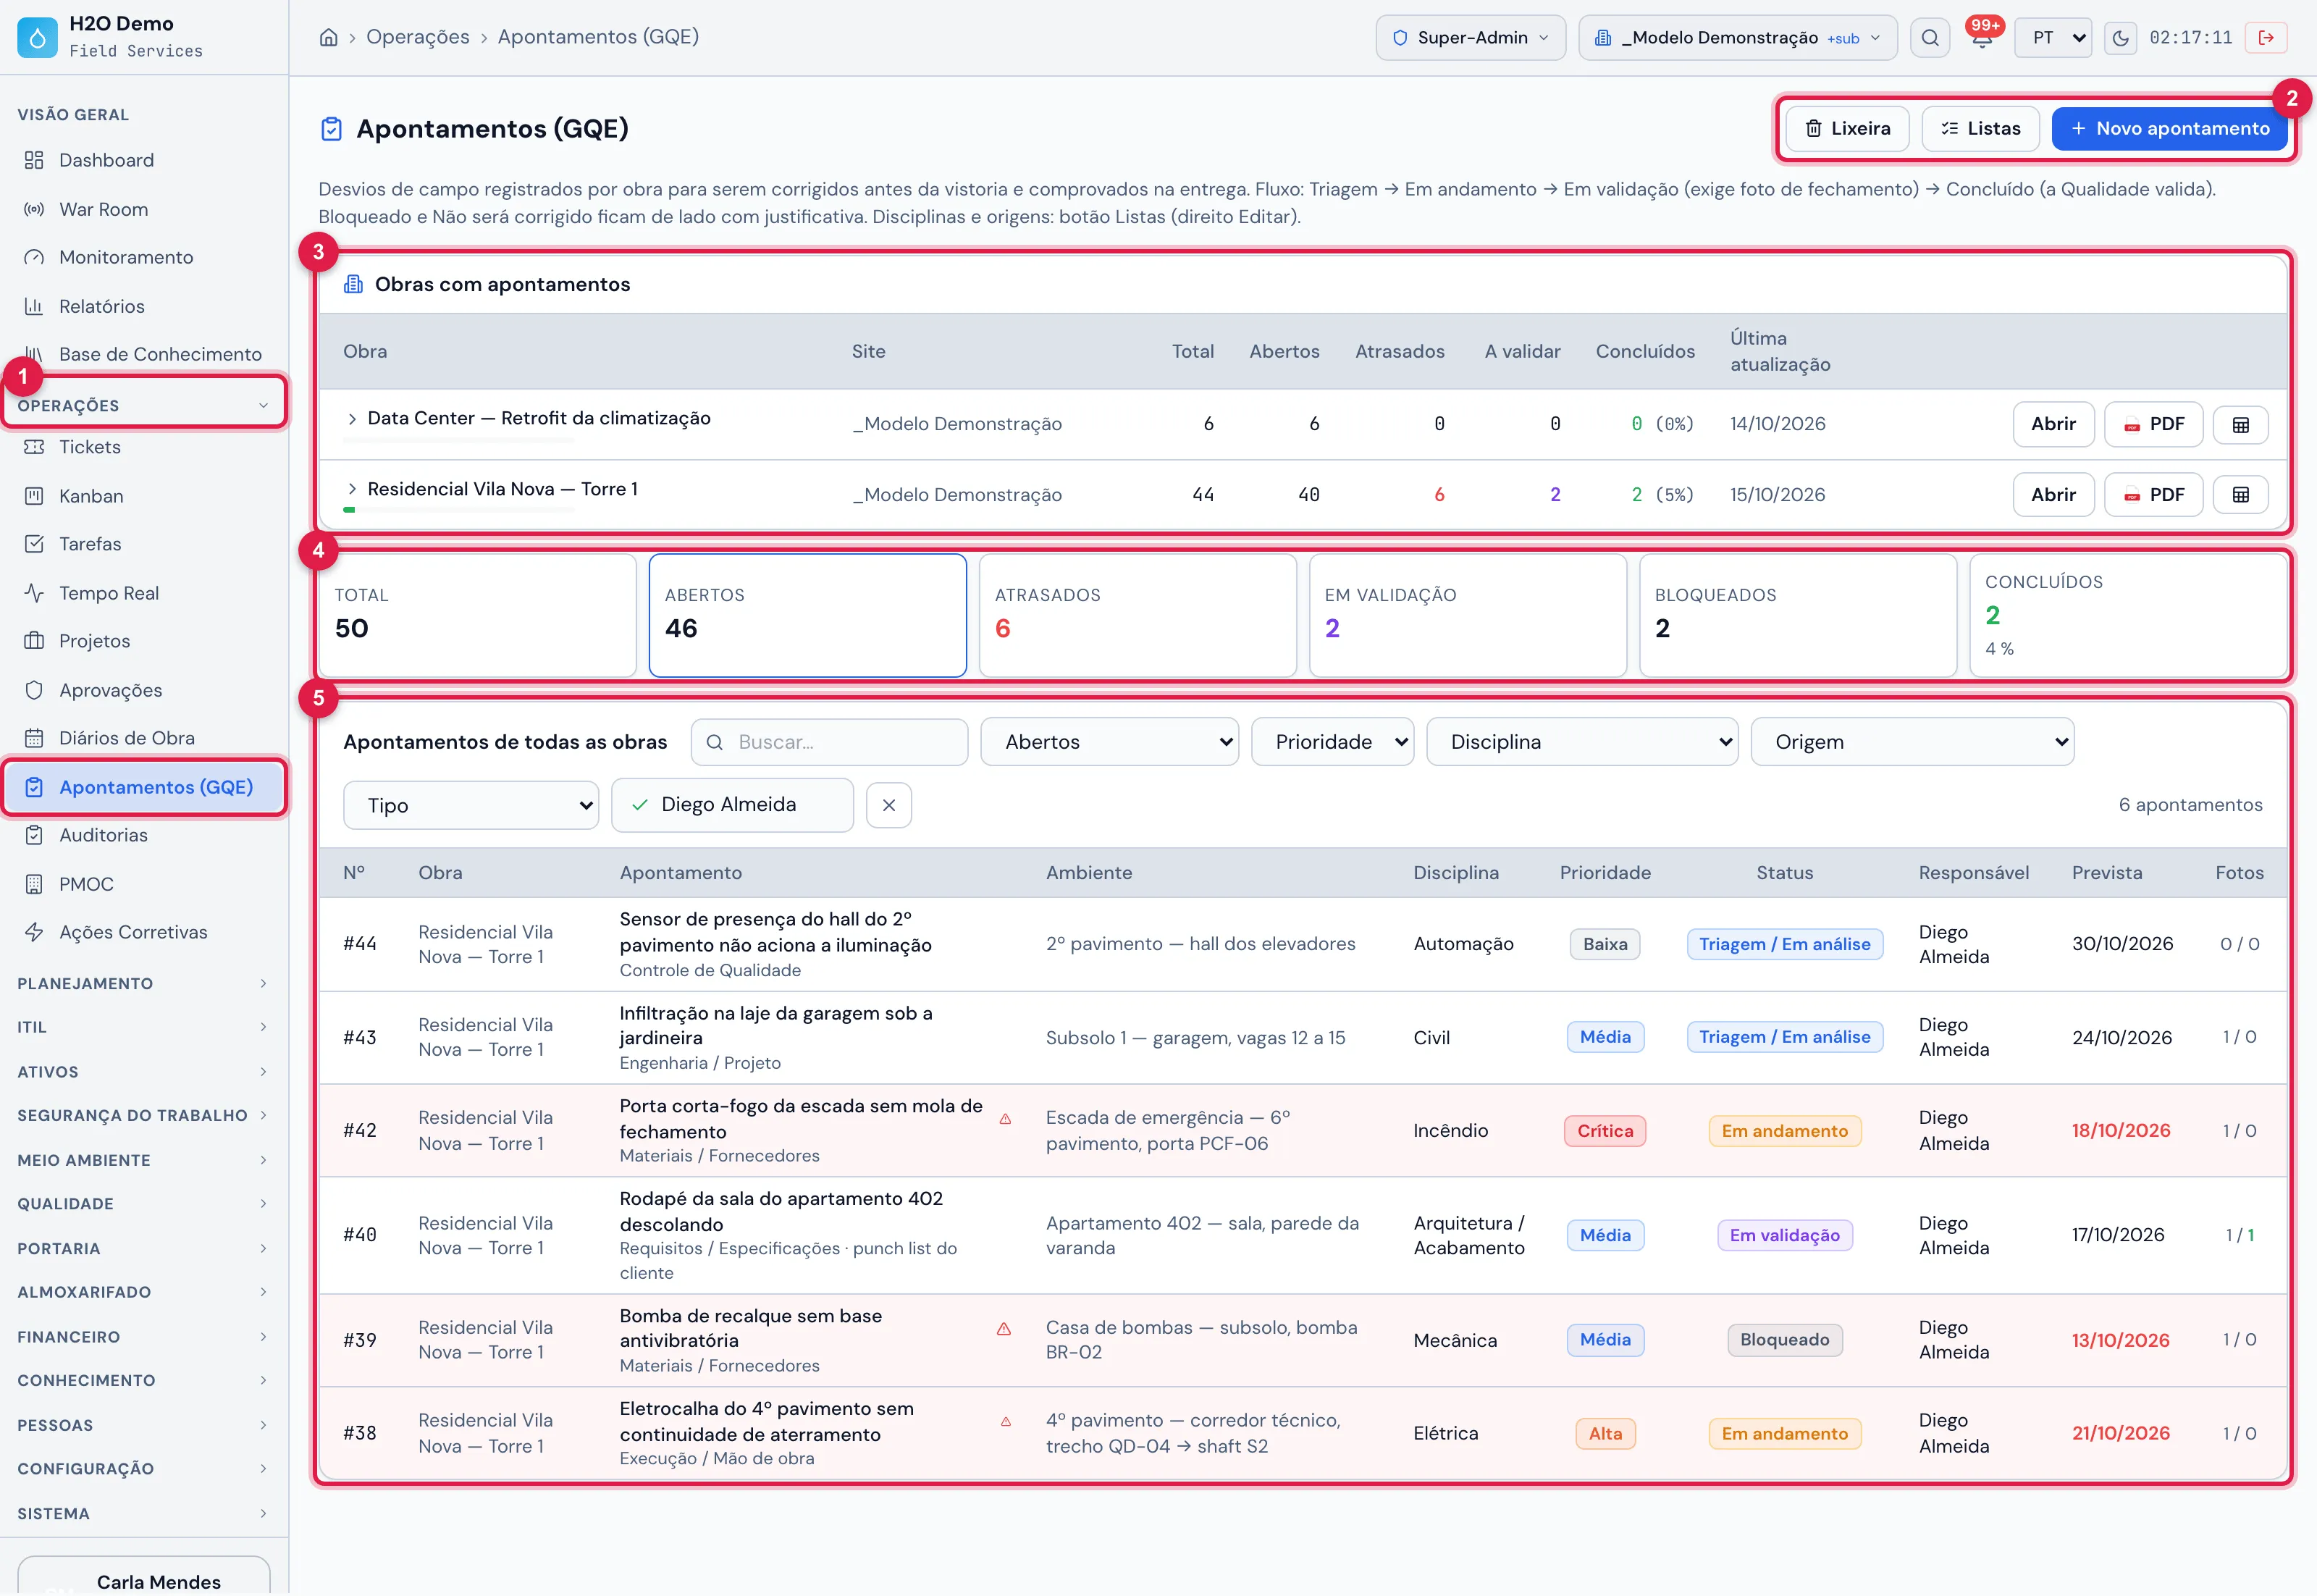The image size is (2317, 1596).
Task: Open spreadsheet export for Data Center row
Action: point(2240,424)
